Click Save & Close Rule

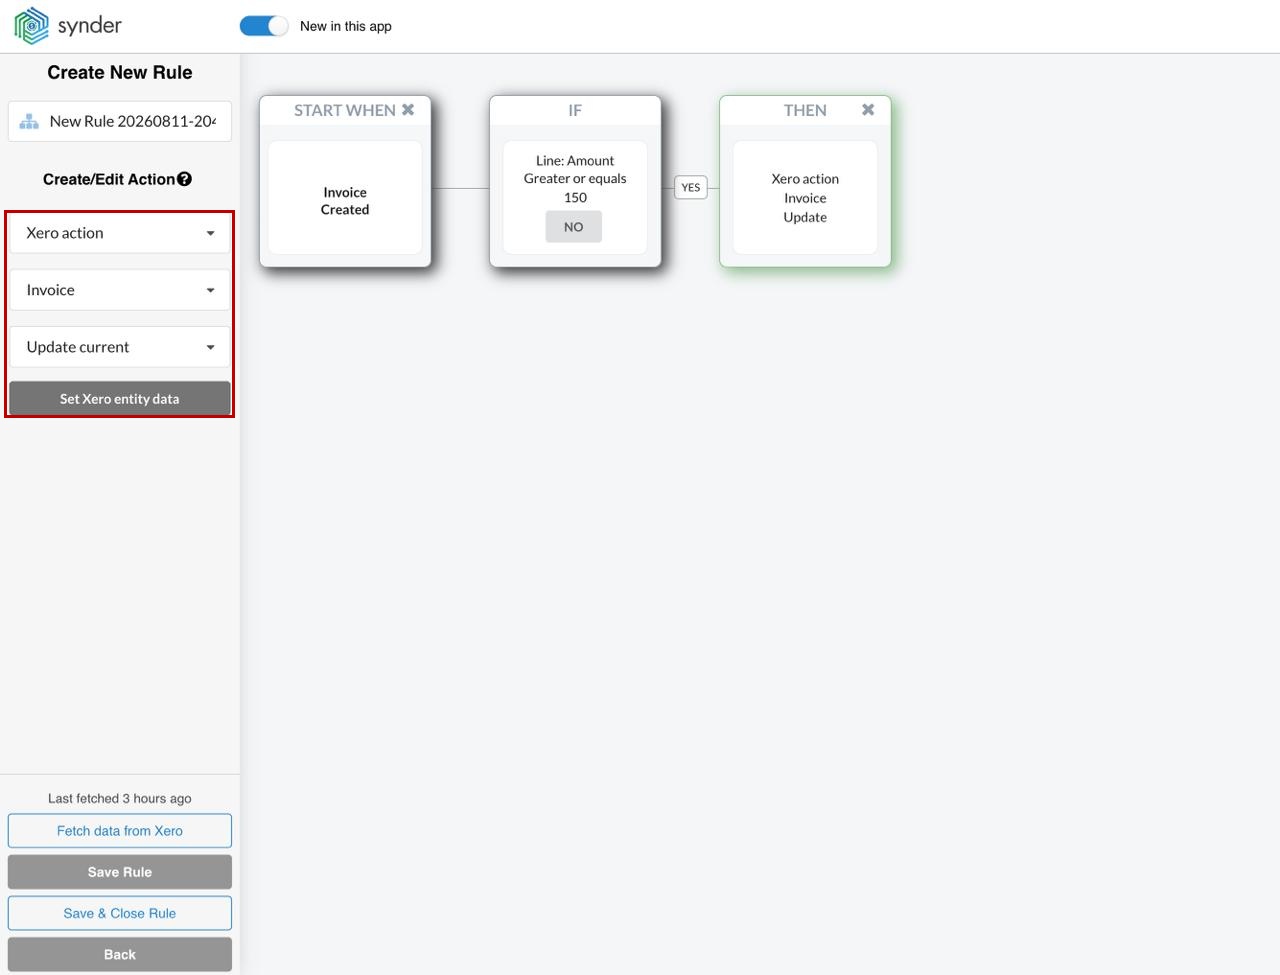pos(120,913)
